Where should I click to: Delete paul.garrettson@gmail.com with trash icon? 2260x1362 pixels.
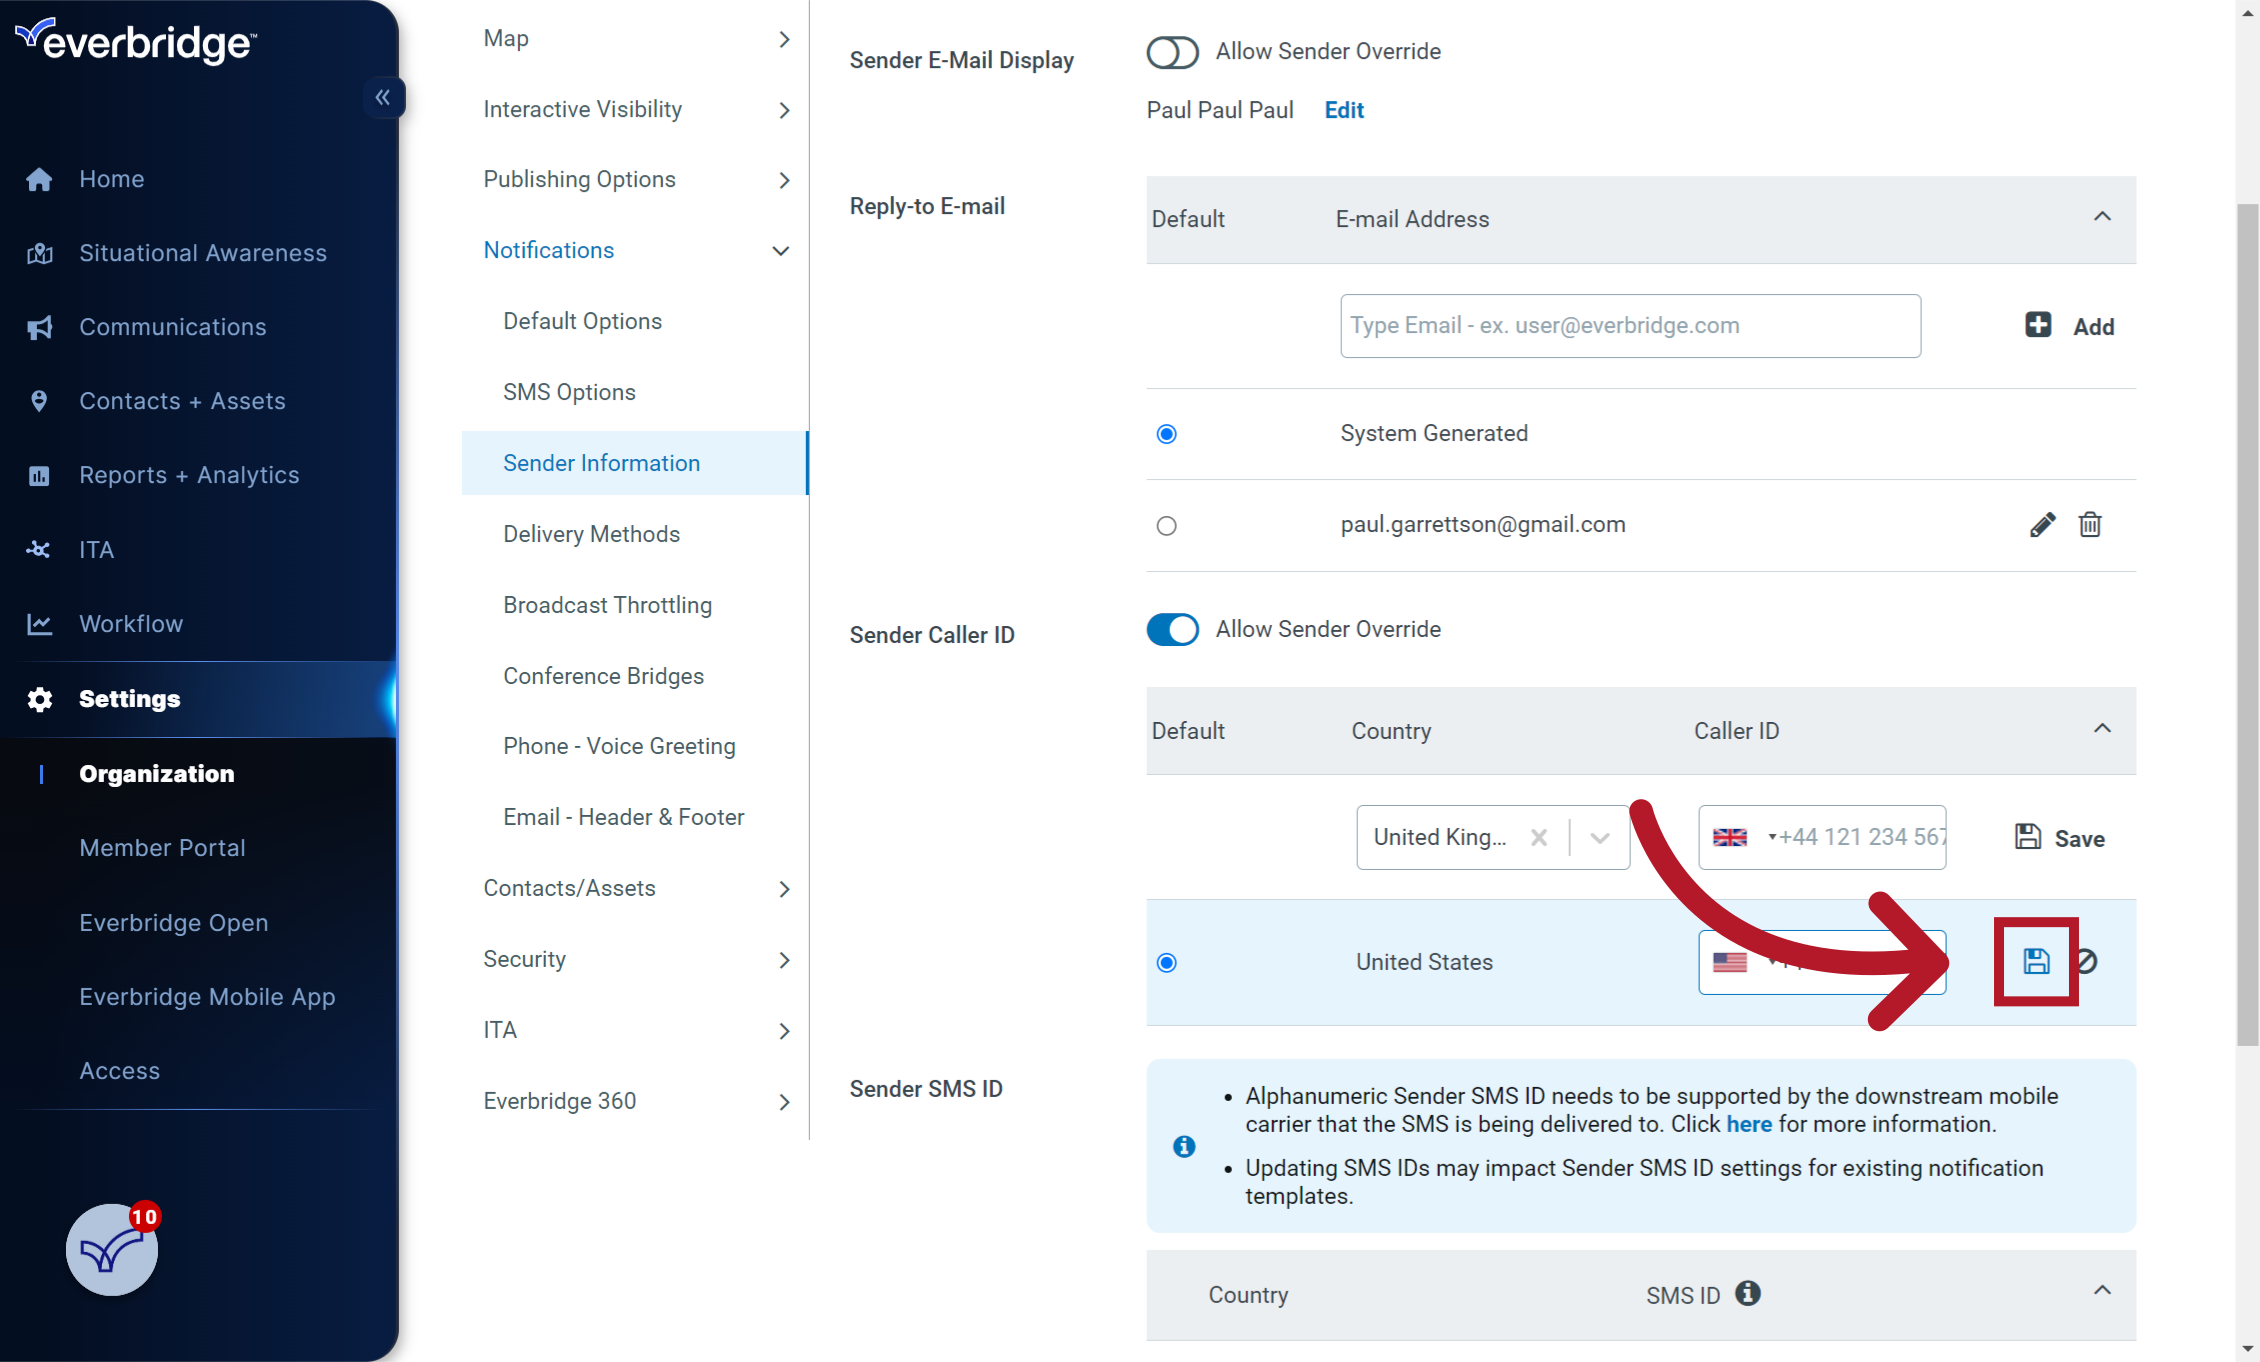(x=2090, y=525)
